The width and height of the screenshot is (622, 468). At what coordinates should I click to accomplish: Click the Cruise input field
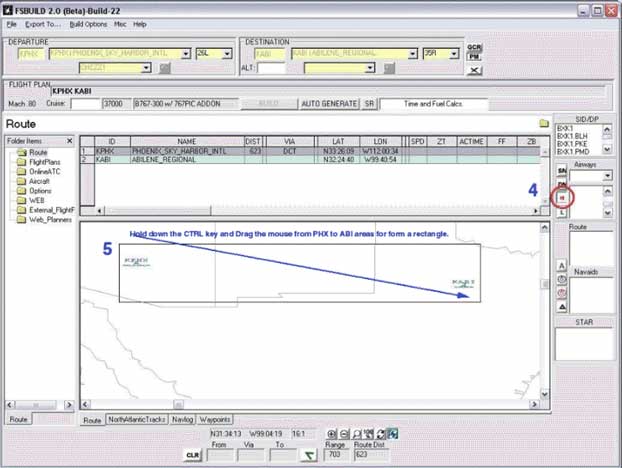pos(85,104)
